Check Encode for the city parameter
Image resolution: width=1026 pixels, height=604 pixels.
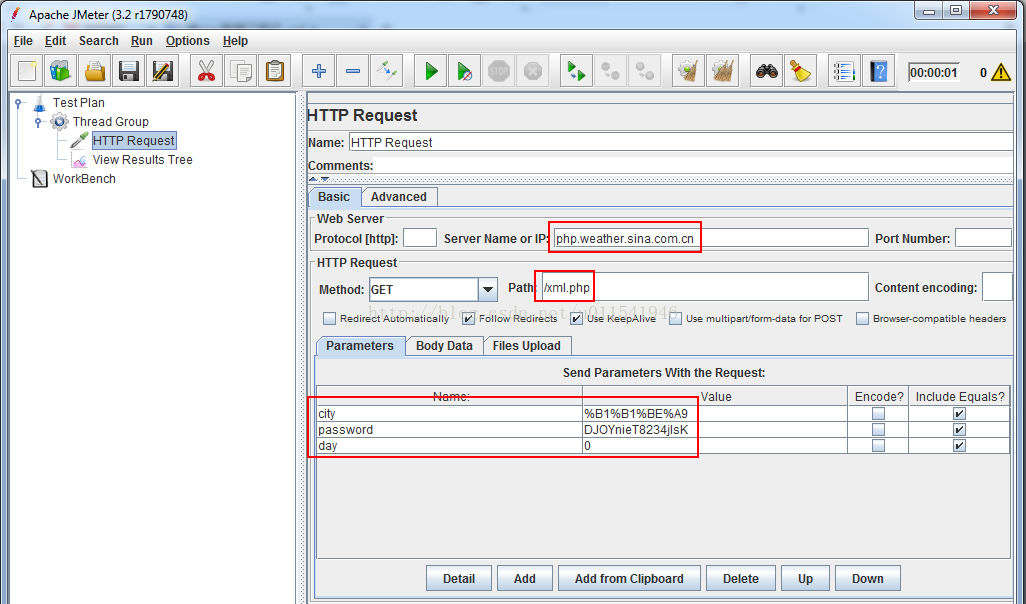(878, 414)
